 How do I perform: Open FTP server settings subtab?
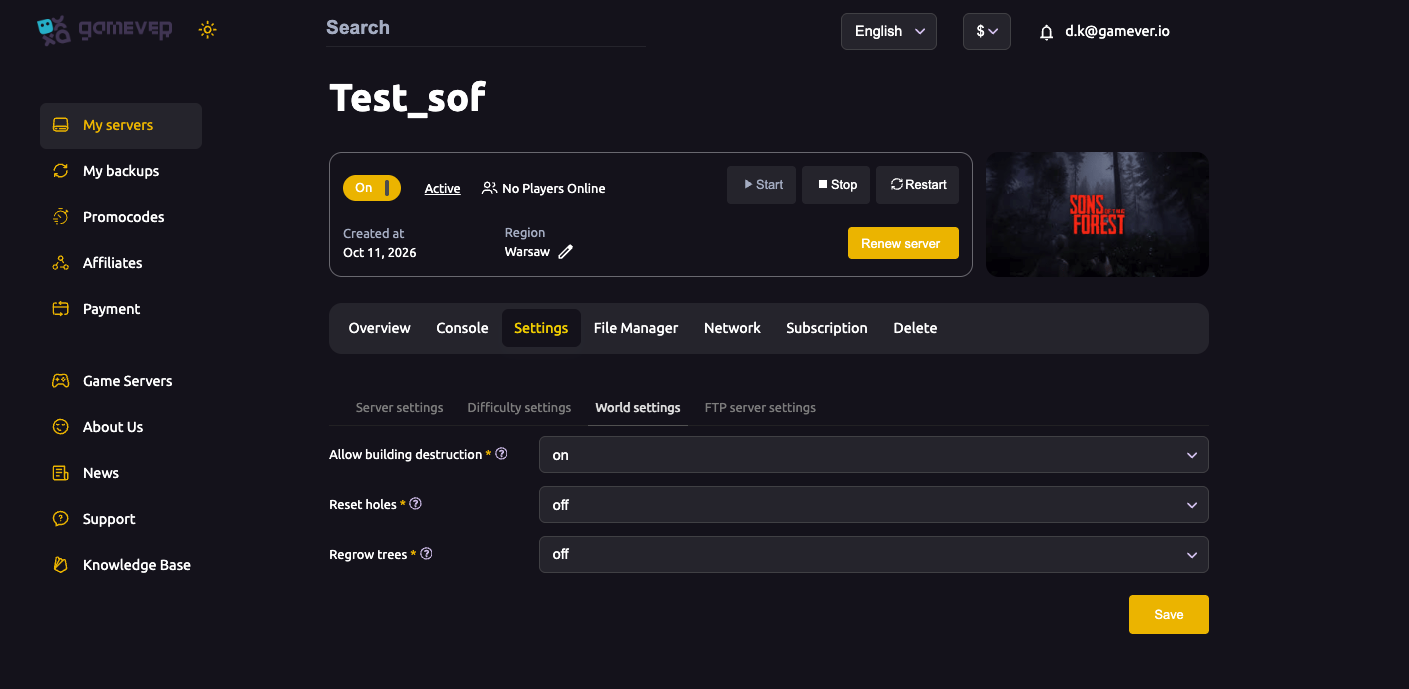tap(760, 408)
